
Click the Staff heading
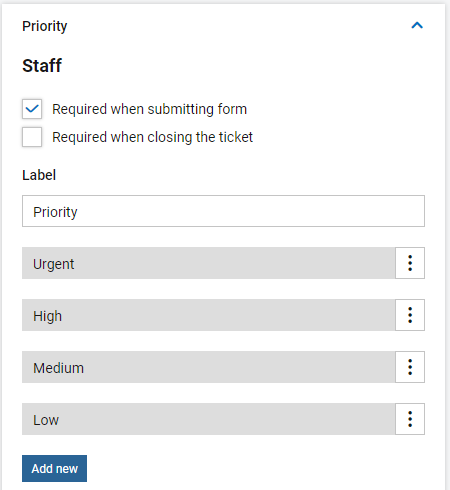(42, 65)
